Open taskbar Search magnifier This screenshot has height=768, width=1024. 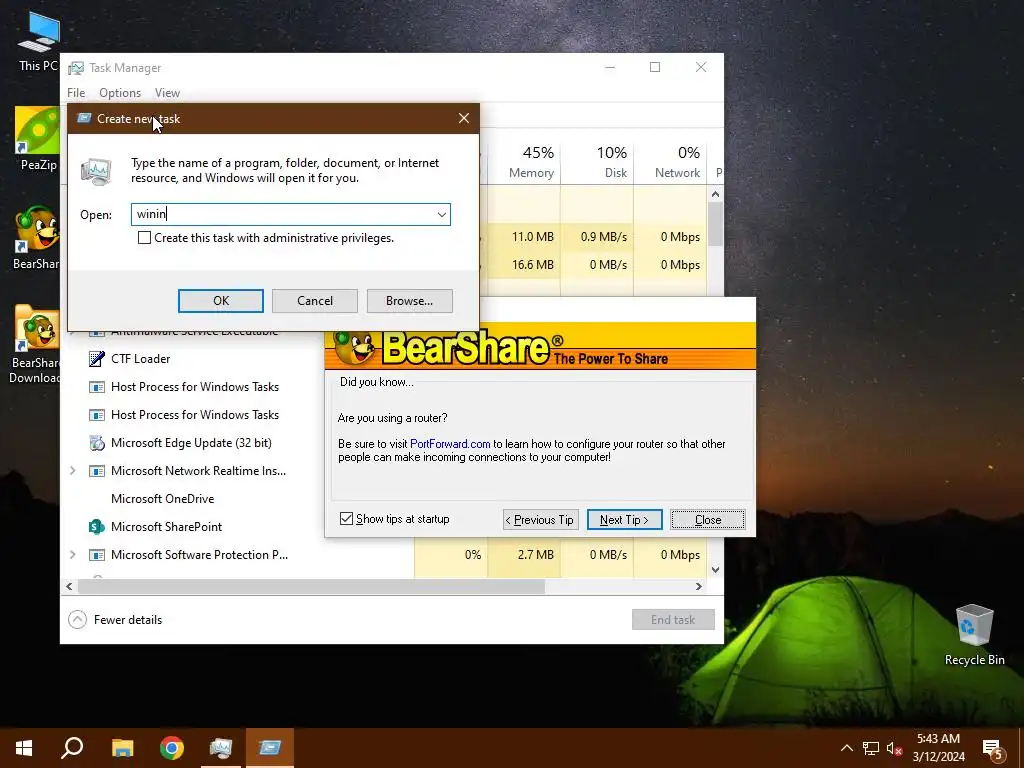point(72,748)
